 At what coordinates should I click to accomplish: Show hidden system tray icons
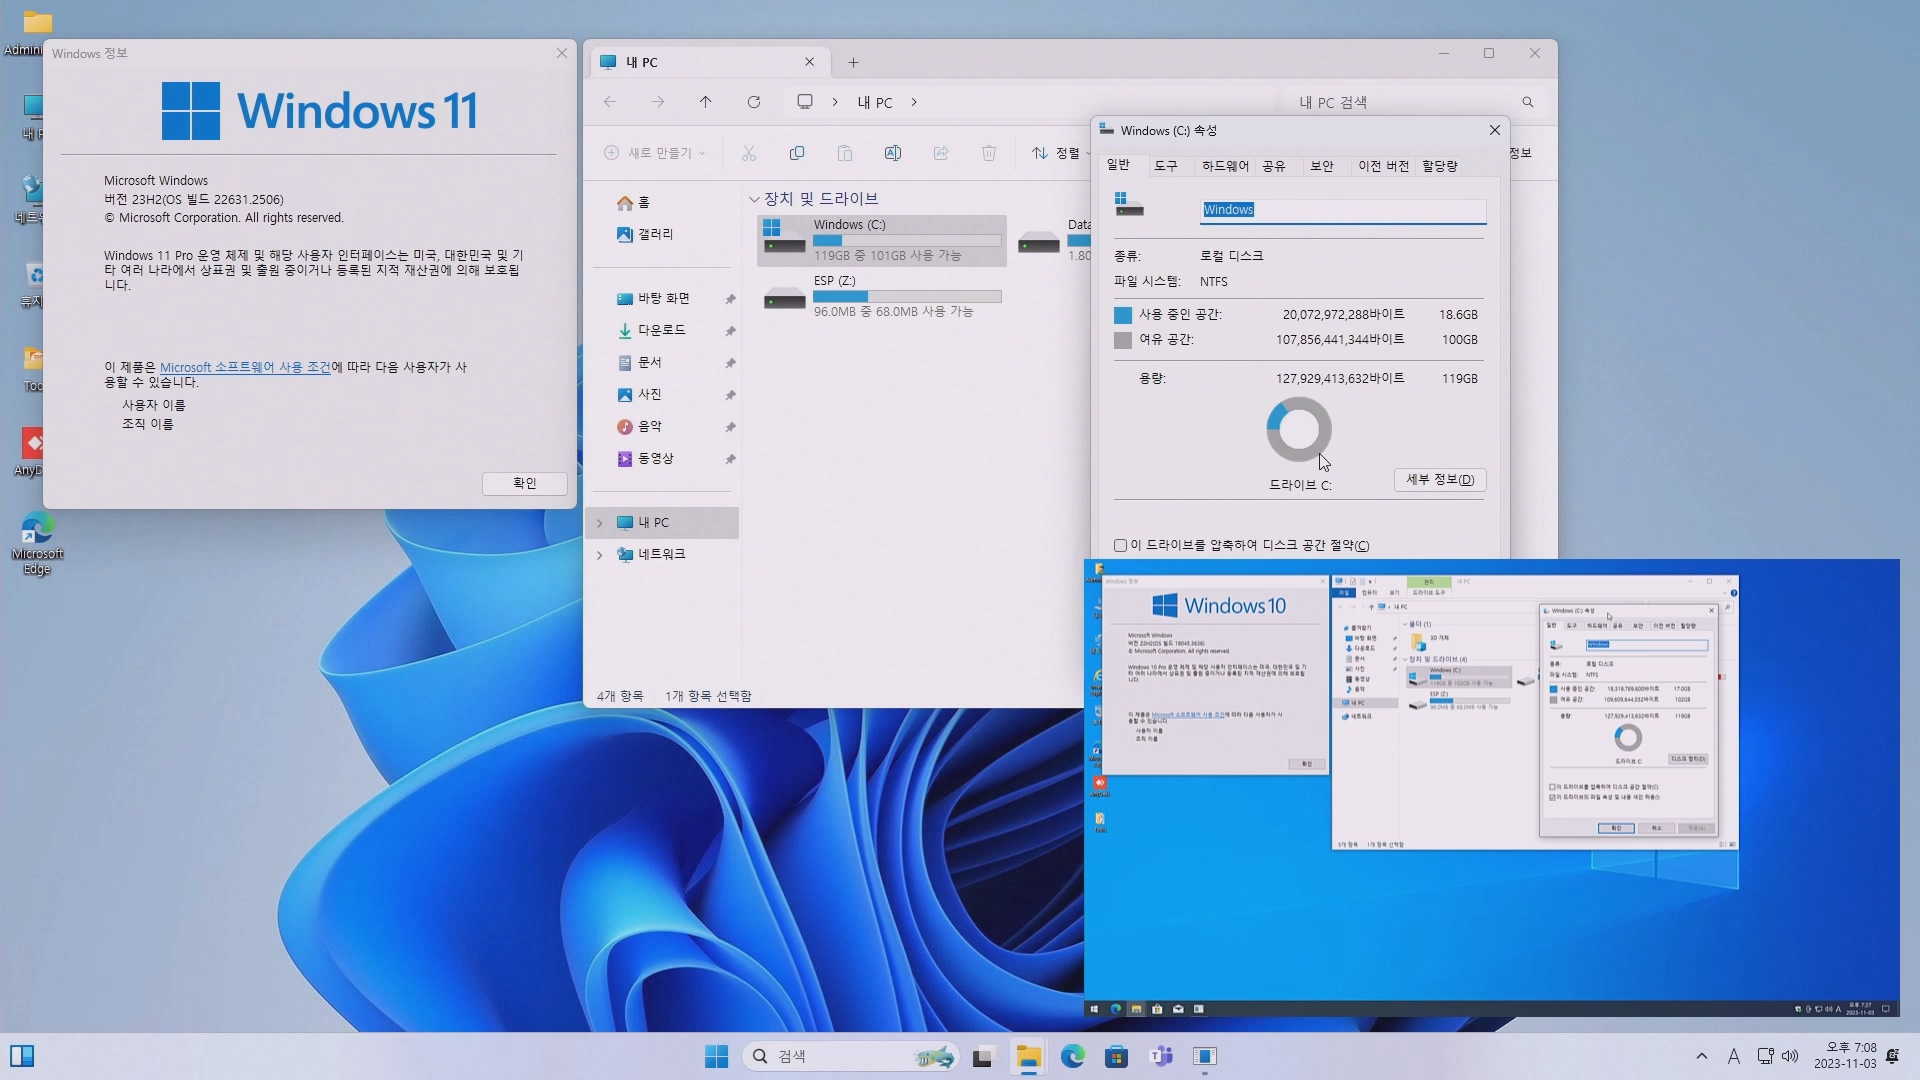[1702, 1056]
